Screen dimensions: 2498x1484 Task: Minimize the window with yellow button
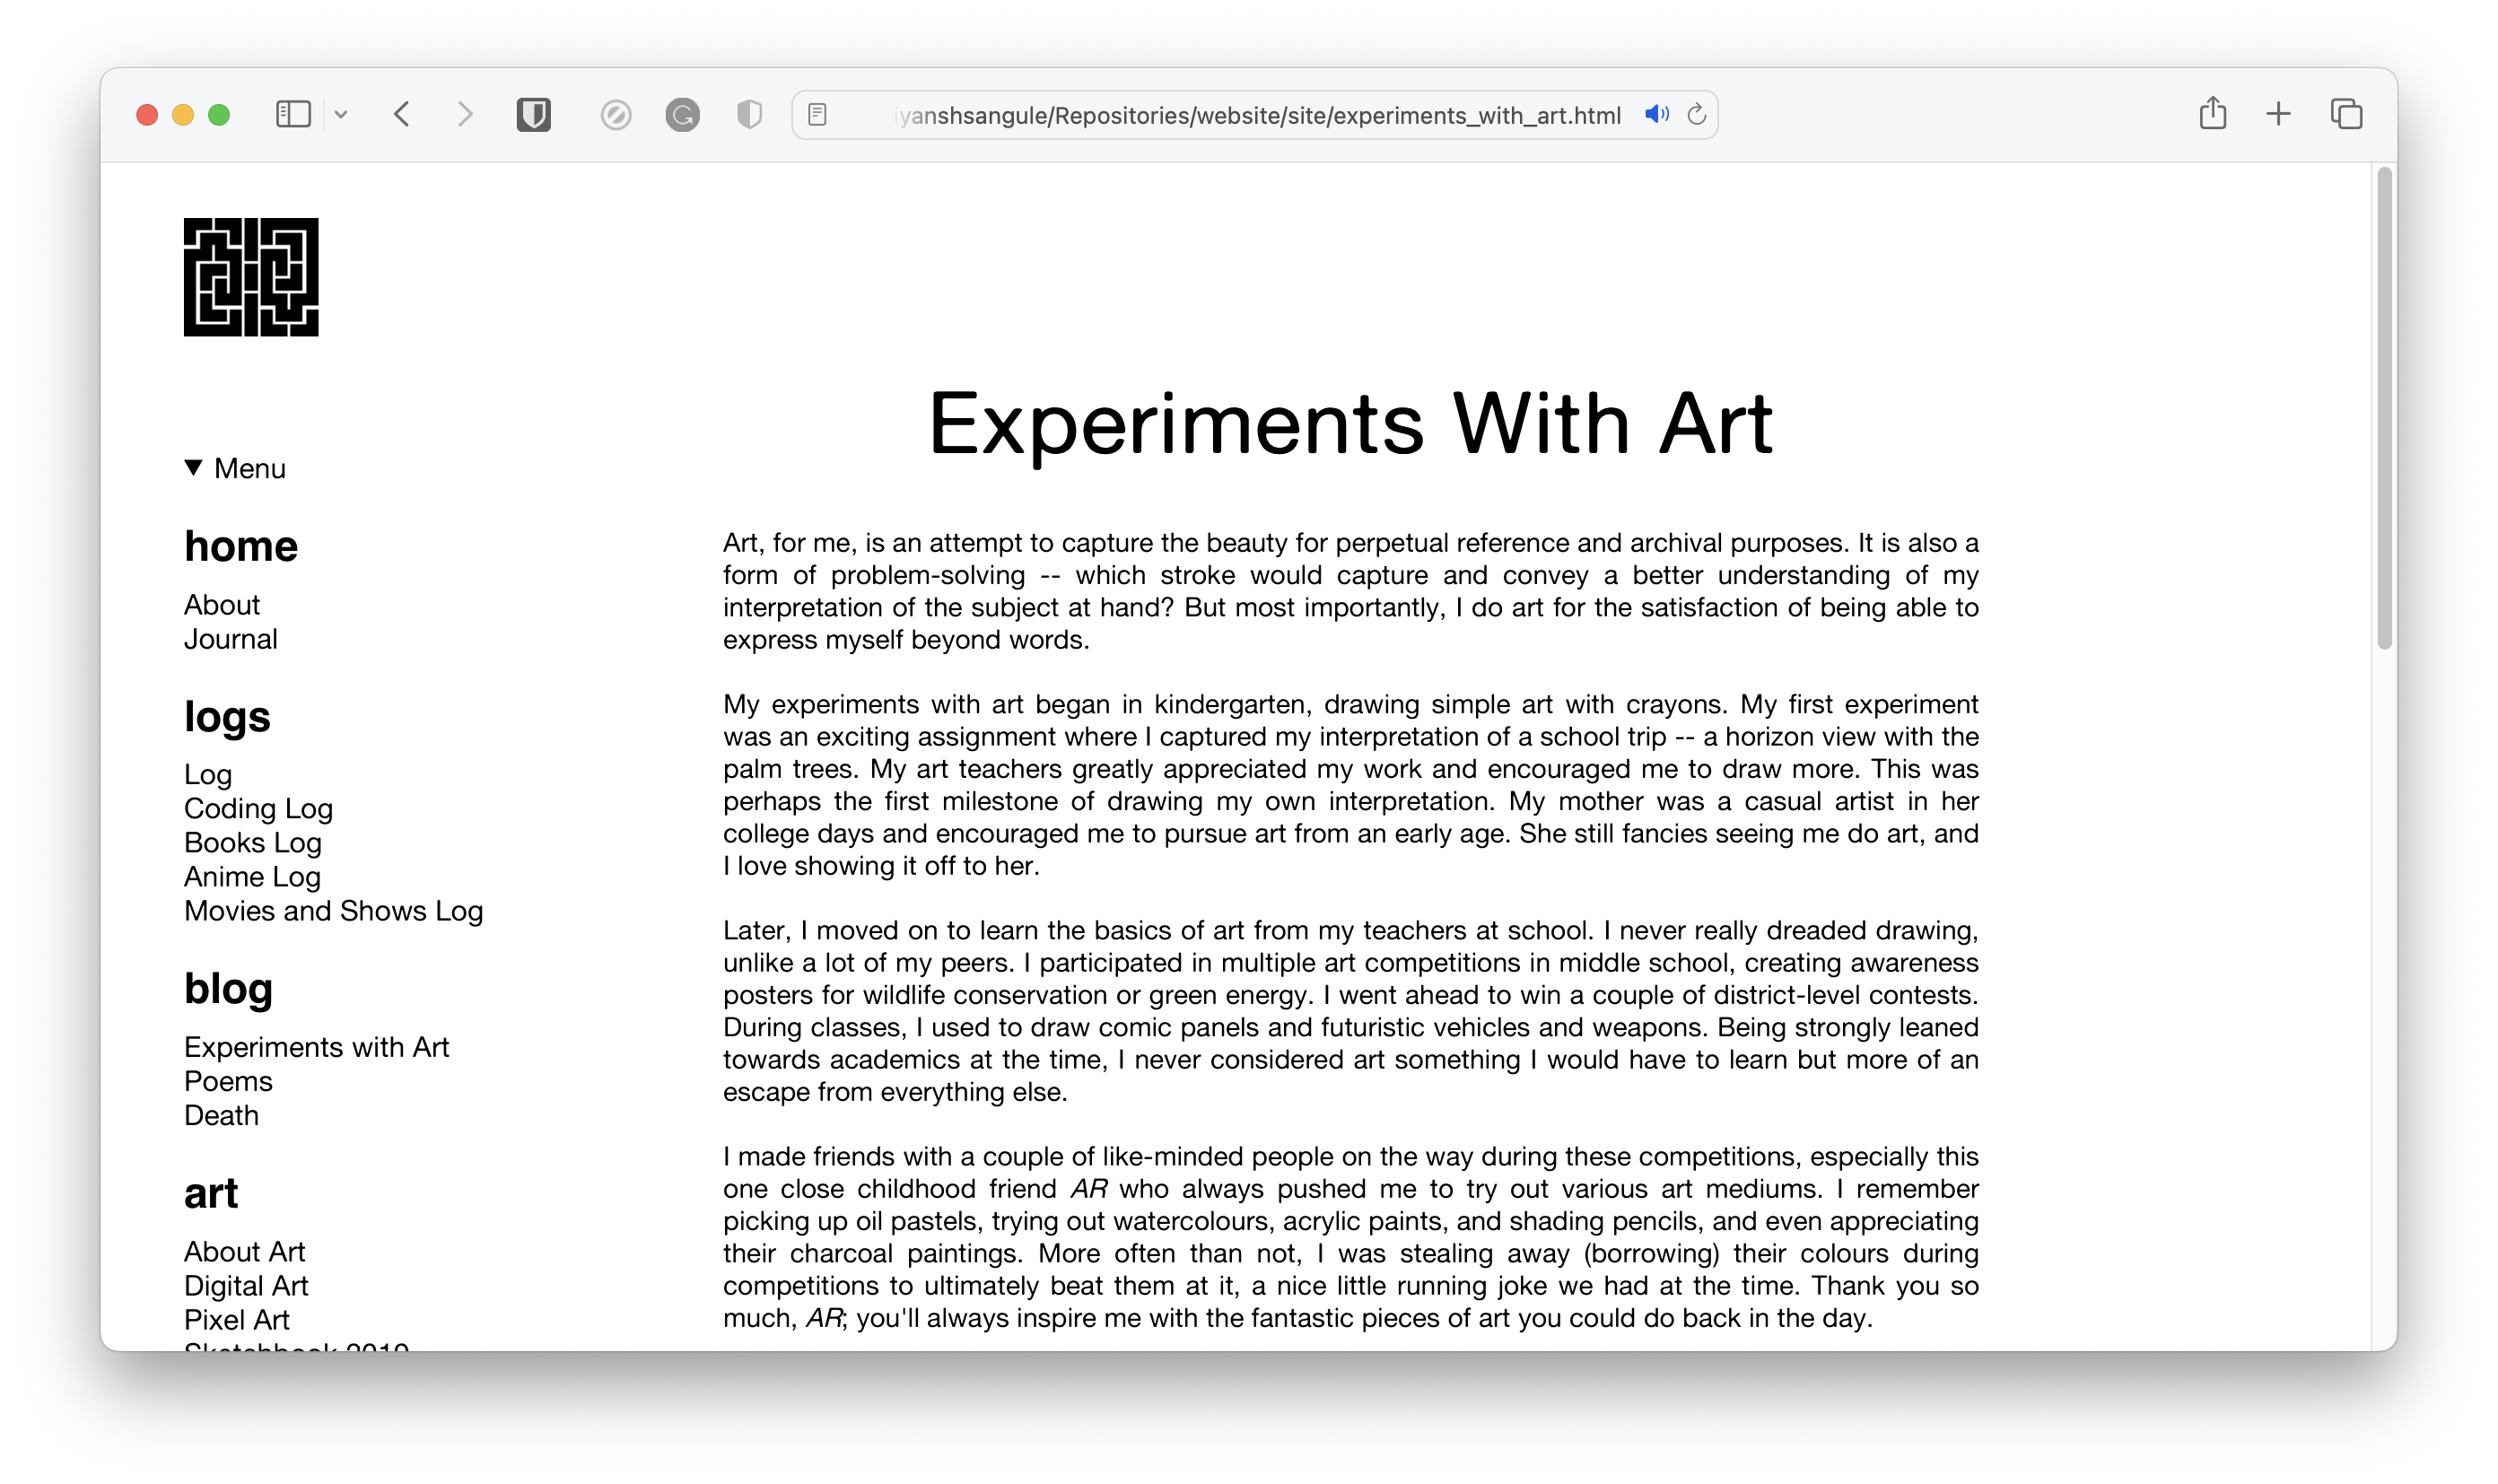[183, 115]
